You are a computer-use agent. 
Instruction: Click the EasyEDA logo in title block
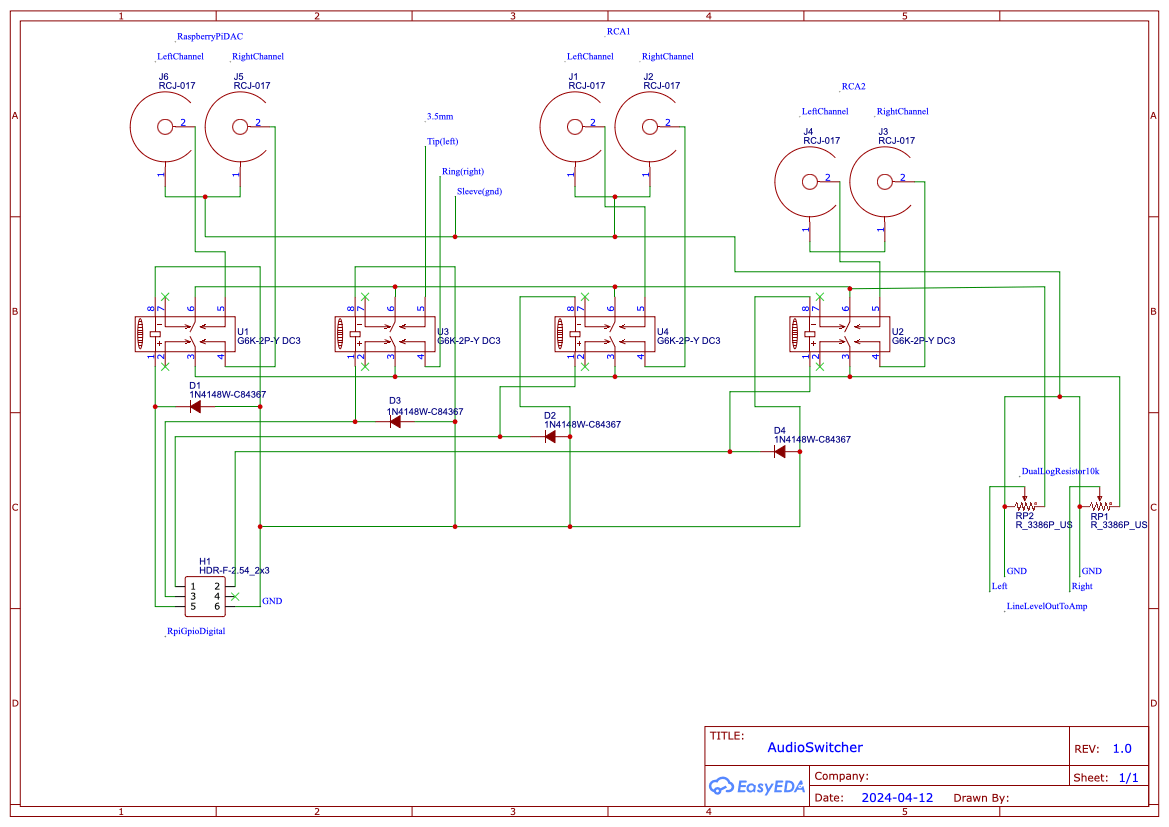point(757,786)
